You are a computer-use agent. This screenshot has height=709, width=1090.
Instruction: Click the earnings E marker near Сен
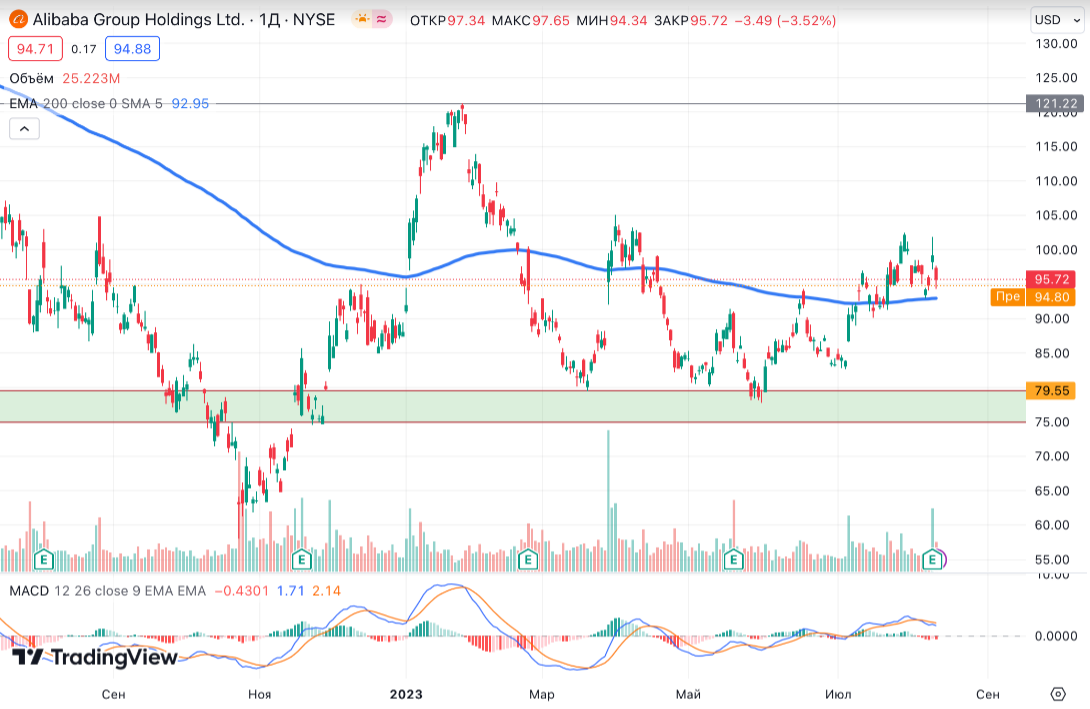tap(44, 558)
